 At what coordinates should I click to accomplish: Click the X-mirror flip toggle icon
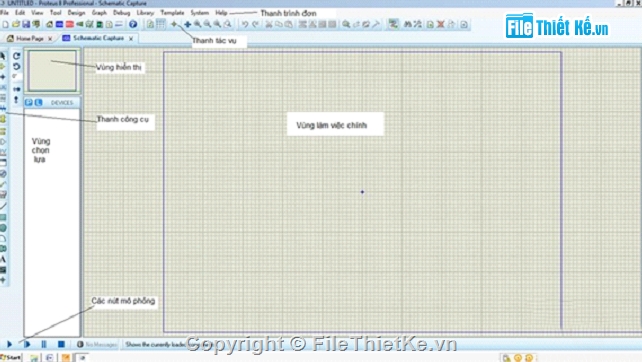(16, 88)
